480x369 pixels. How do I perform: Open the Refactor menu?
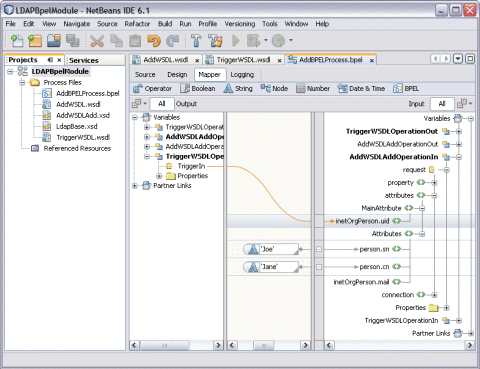pos(137,24)
